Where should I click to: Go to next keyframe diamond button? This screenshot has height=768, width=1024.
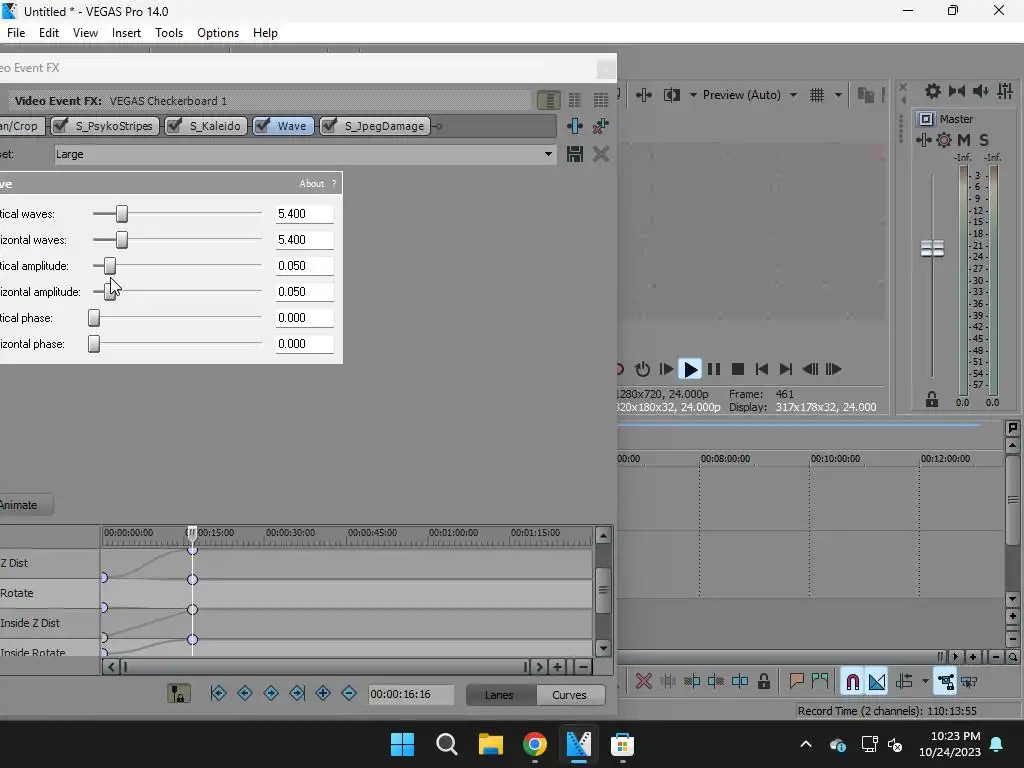(x=271, y=694)
